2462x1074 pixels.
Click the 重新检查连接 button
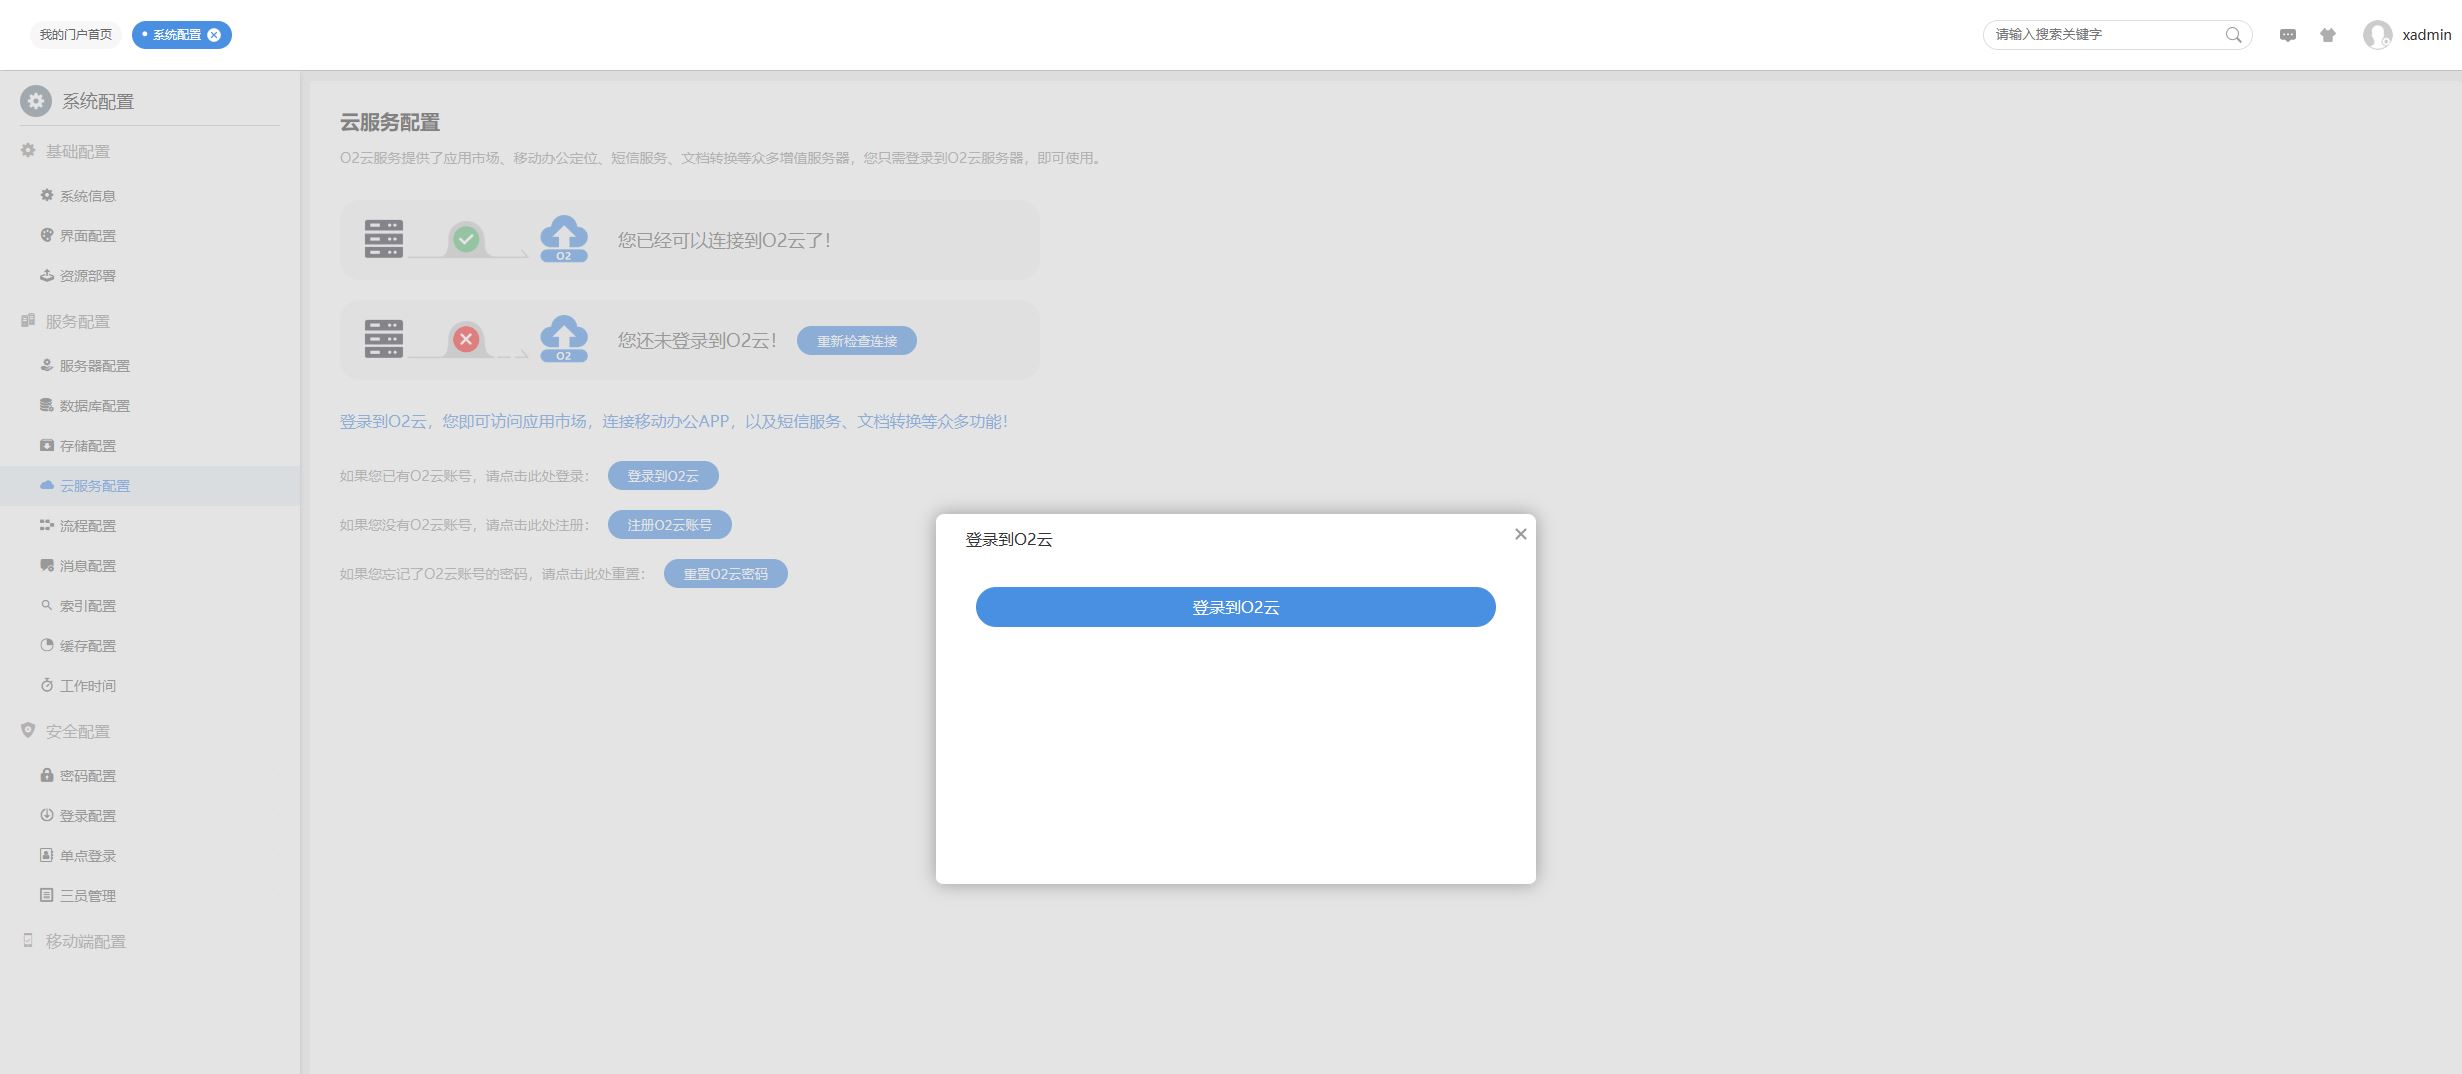pyautogui.click(x=857, y=341)
